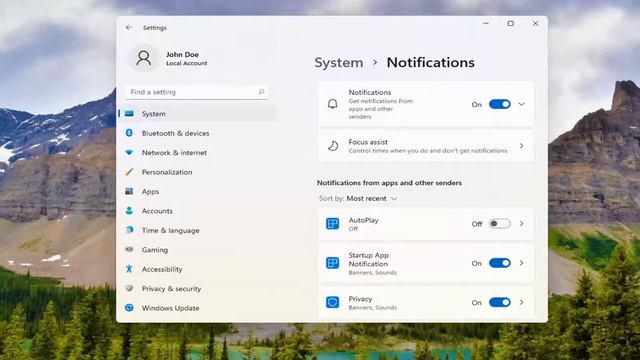Open Focus assist via its chevron
640x360 pixels.
pyautogui.click(x=521, y=146)
